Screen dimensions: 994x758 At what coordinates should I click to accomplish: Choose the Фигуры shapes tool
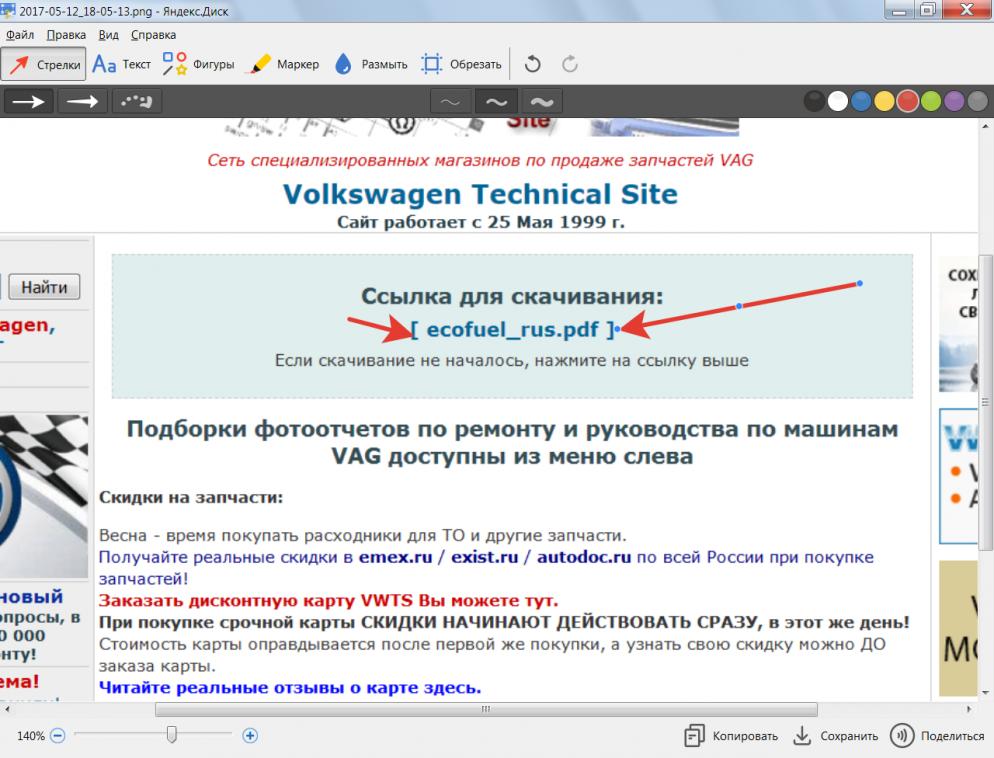point(198,64)
